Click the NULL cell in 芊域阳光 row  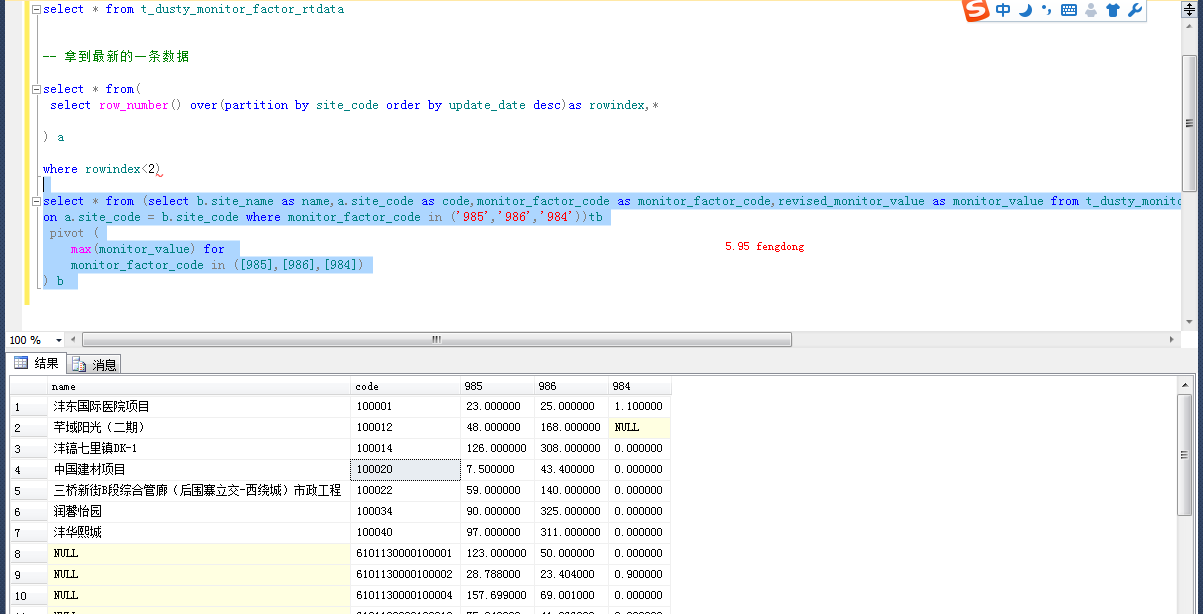[x=640, y=428]
